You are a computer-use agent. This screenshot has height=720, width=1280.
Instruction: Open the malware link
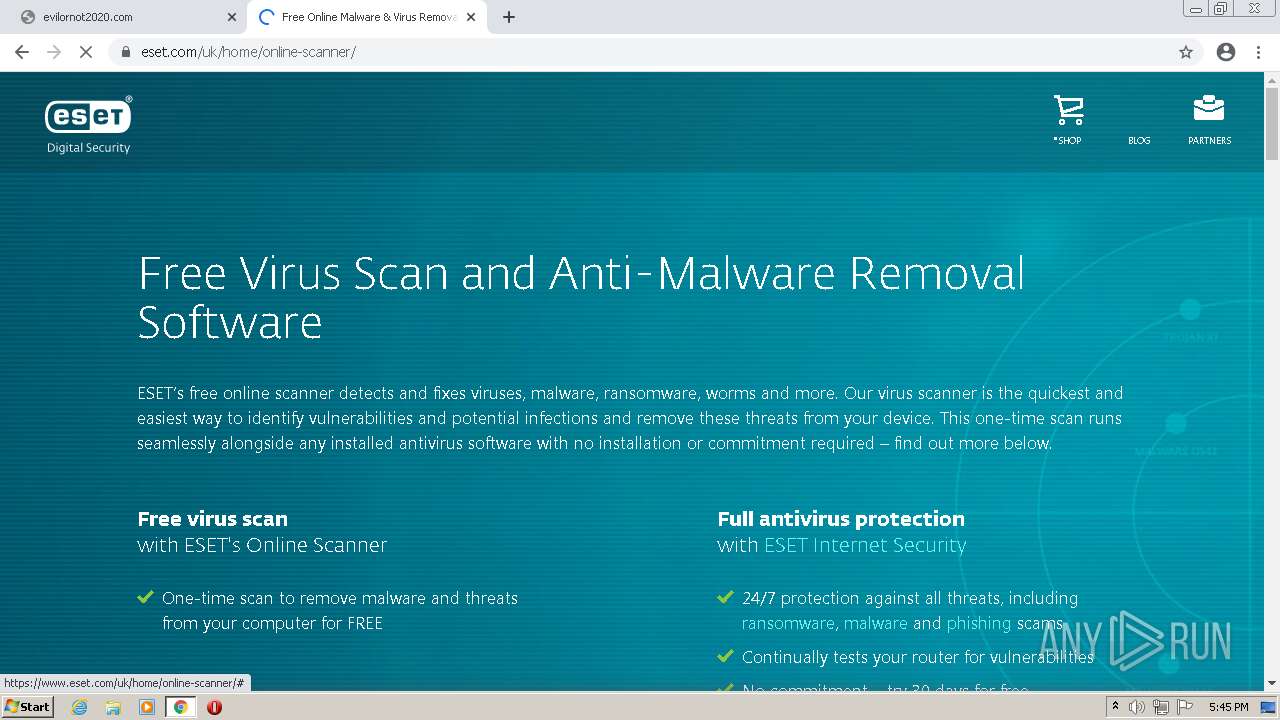(876, 623)
